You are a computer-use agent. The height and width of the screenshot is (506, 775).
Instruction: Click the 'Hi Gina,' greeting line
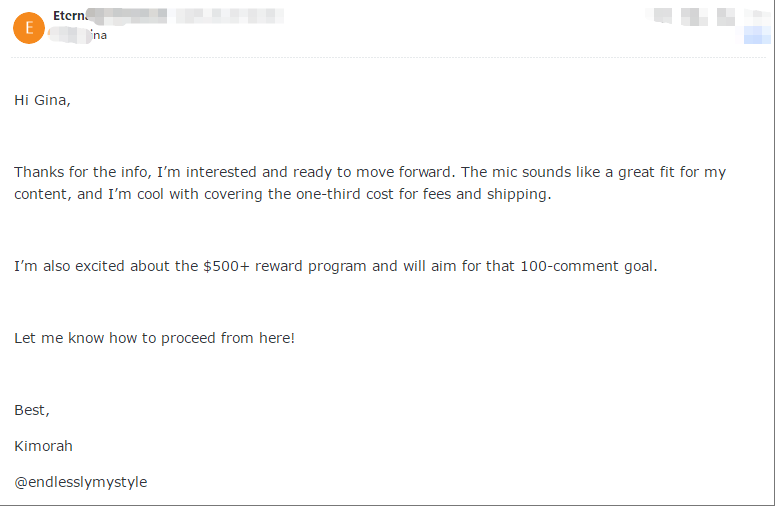(43, 100)
